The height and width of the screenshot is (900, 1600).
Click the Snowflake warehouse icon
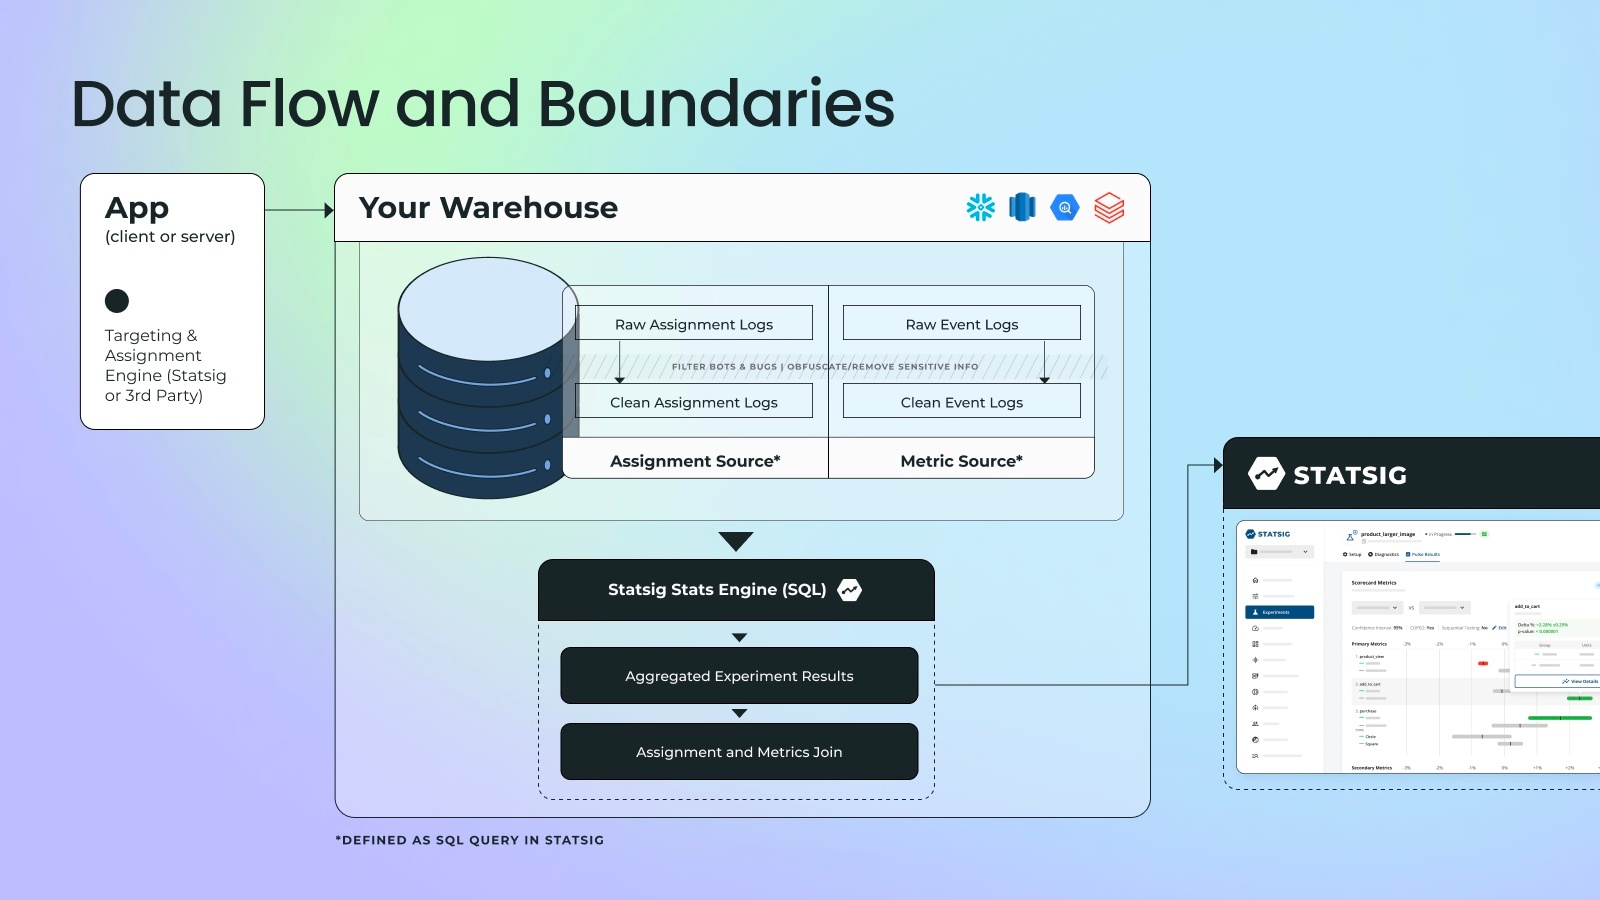coord(981,207)
